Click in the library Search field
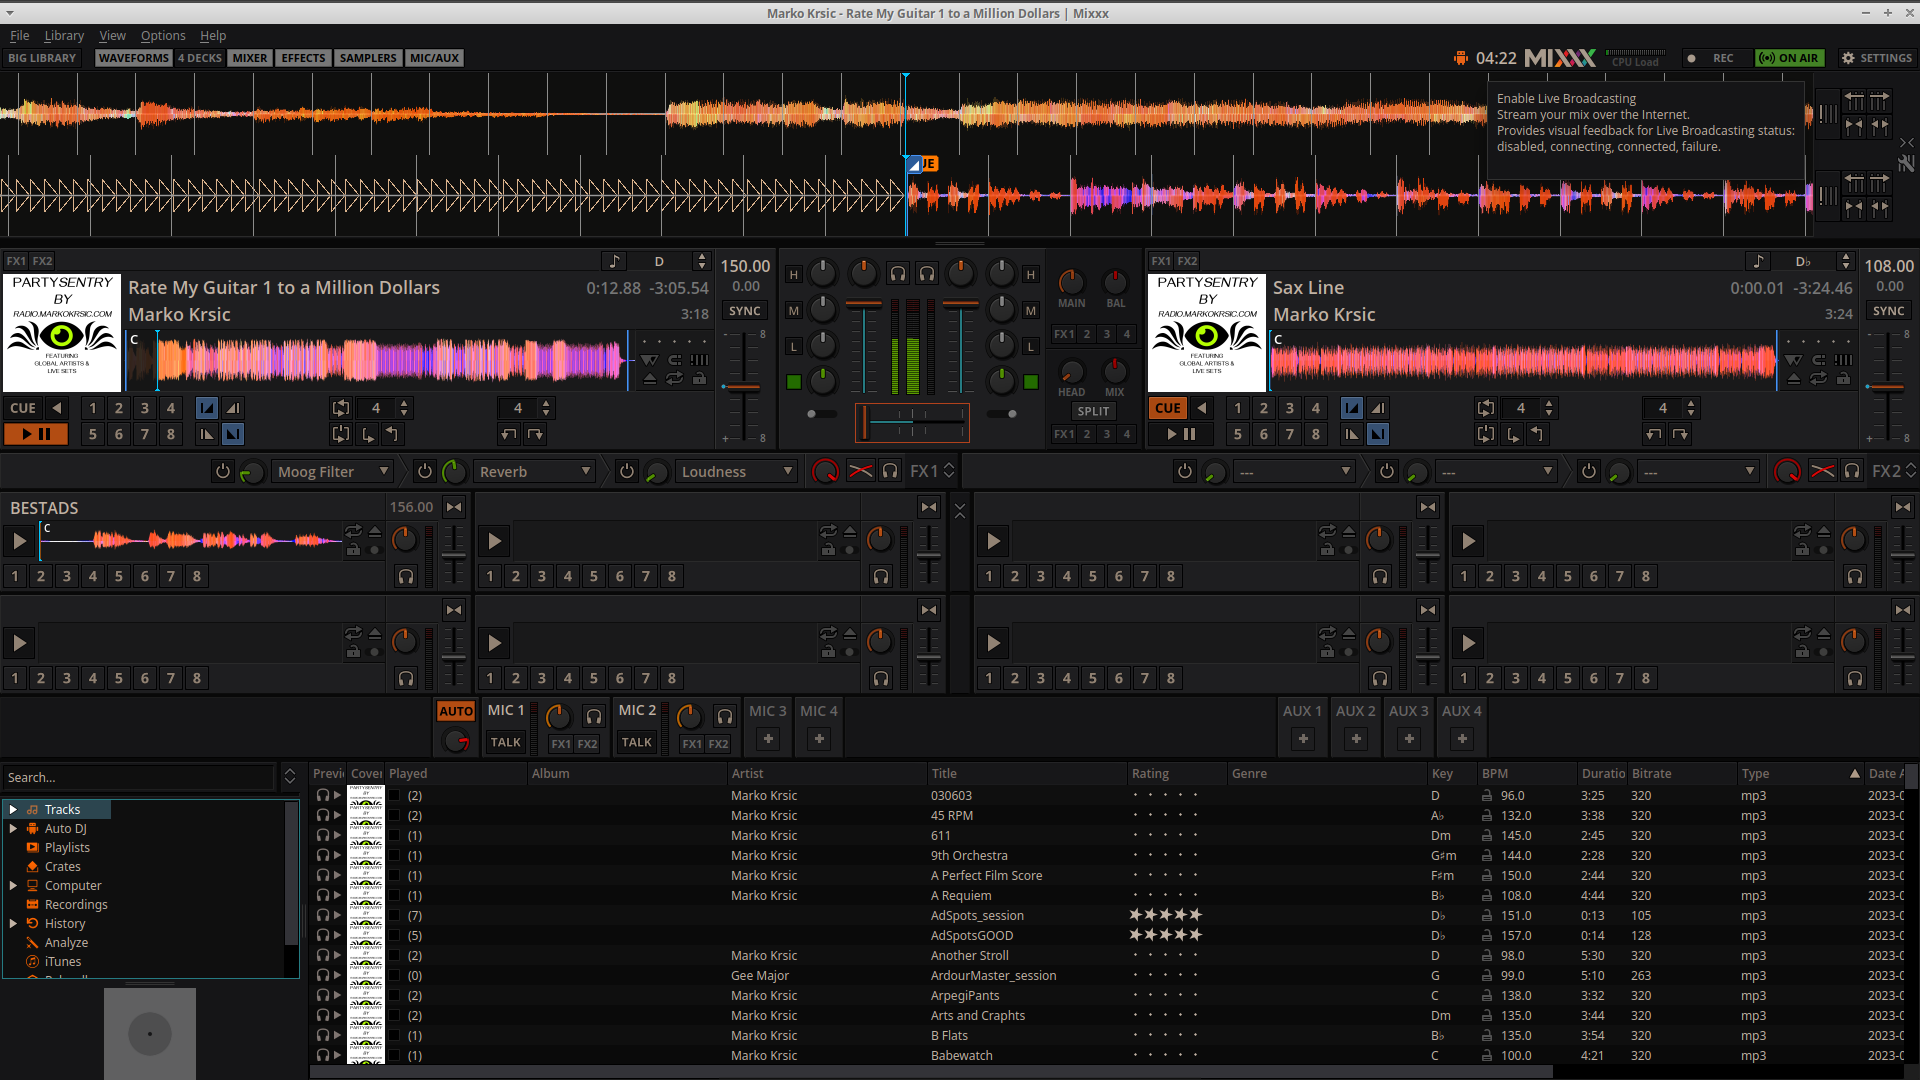 coord(139,777)
